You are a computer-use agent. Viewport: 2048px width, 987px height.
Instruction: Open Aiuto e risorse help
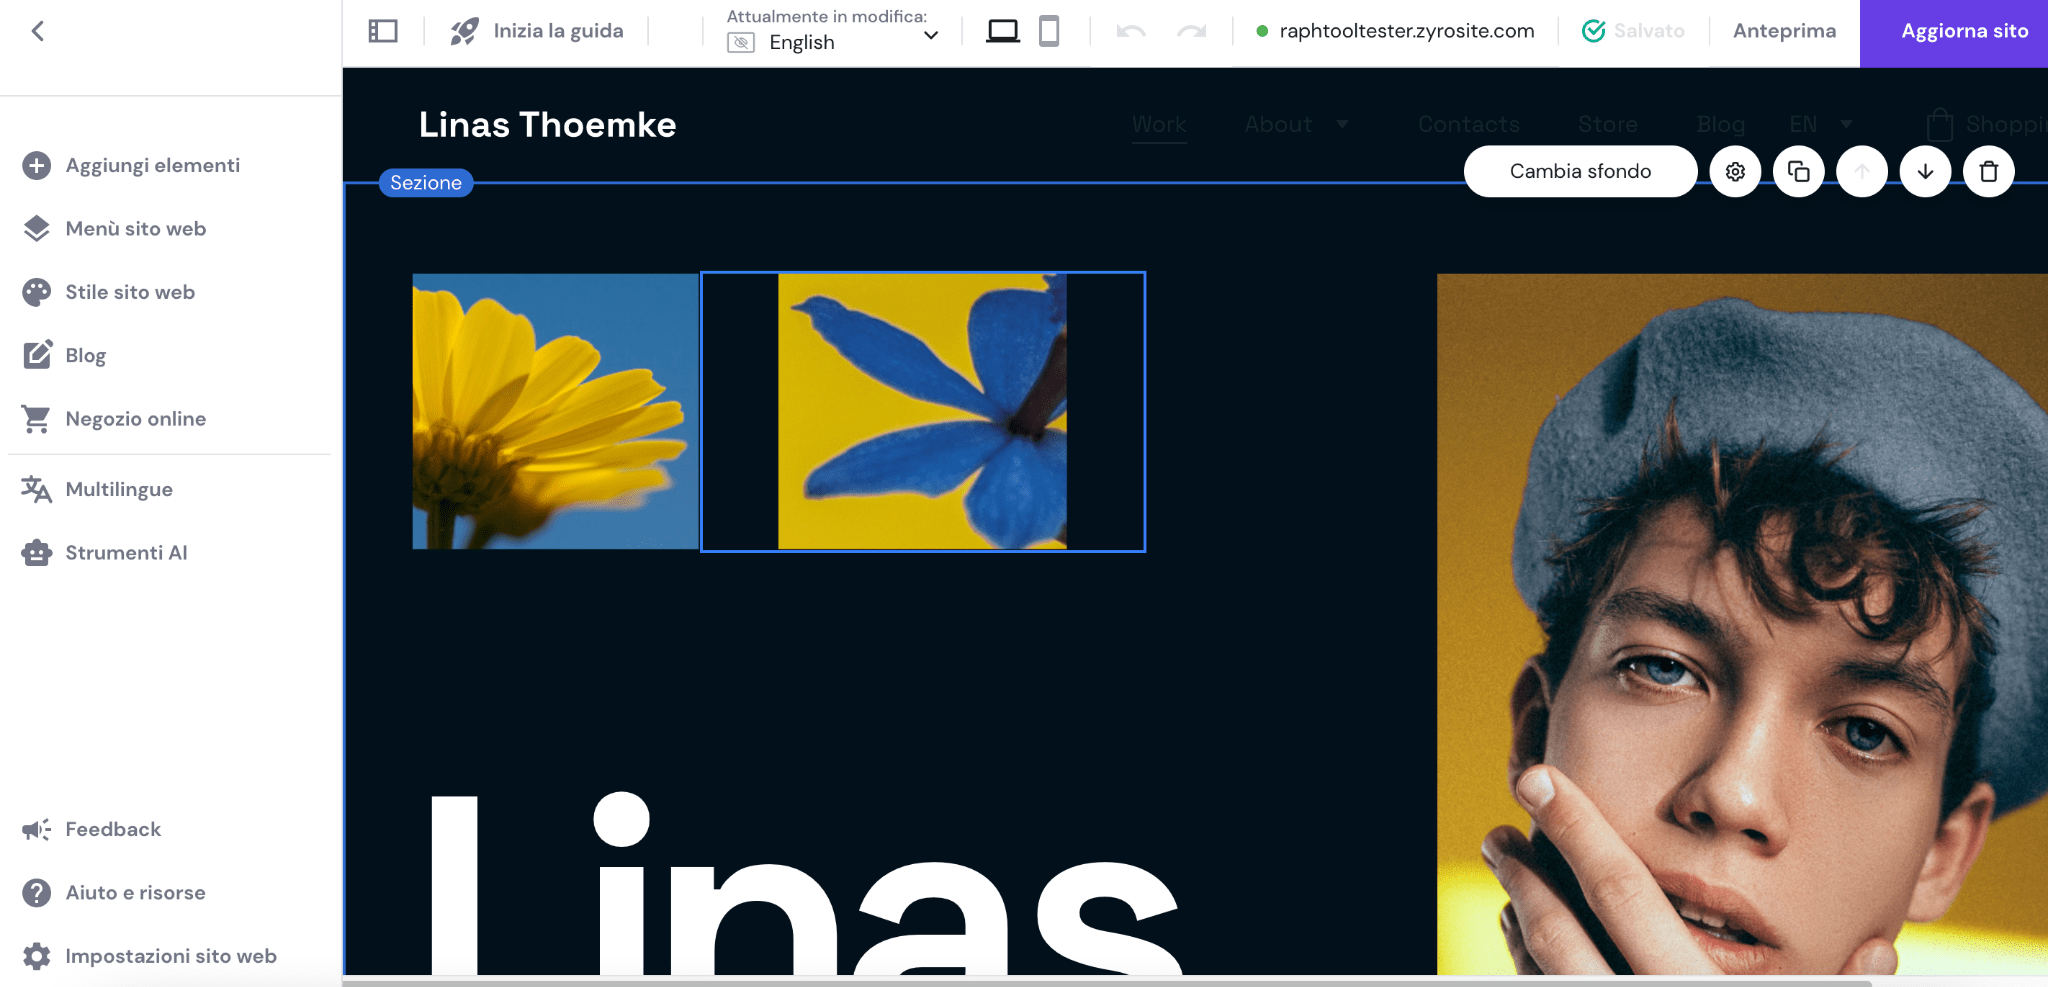click(135, 893)
